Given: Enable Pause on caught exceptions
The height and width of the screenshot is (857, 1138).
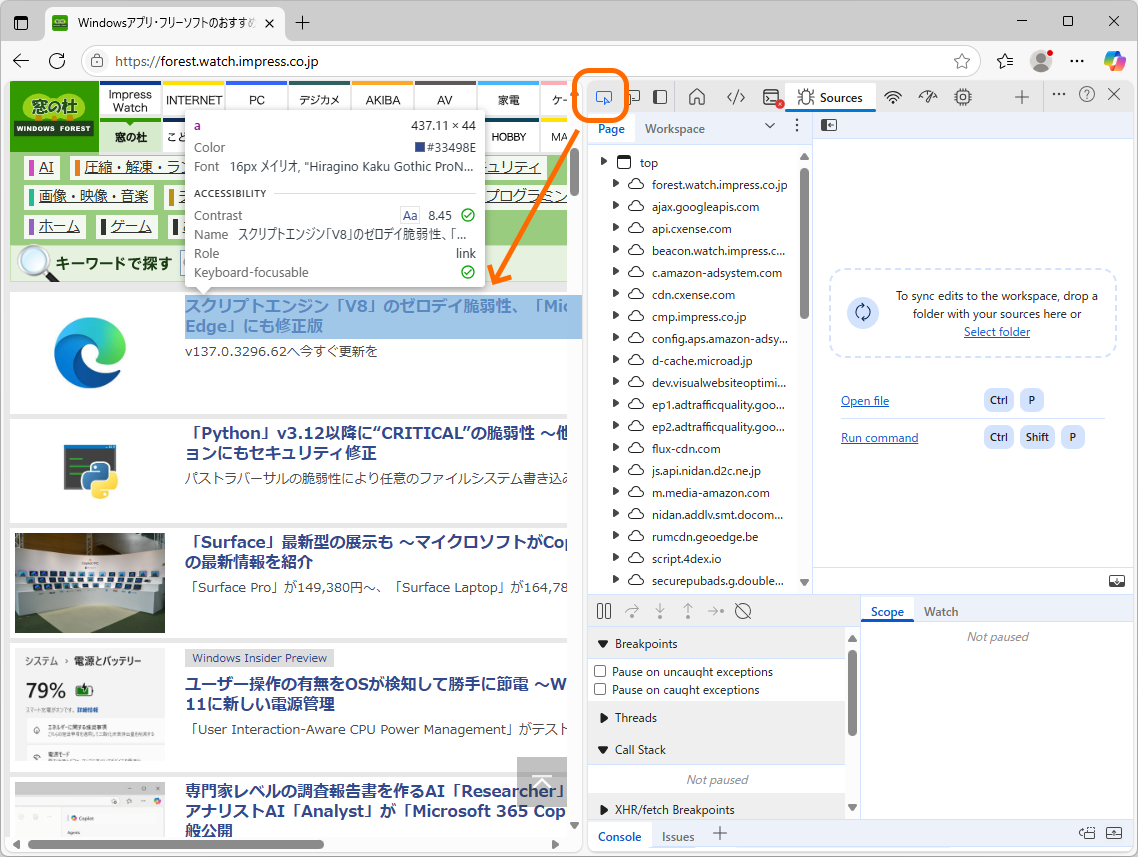Looking at the screenshot, I should point(600,689).
